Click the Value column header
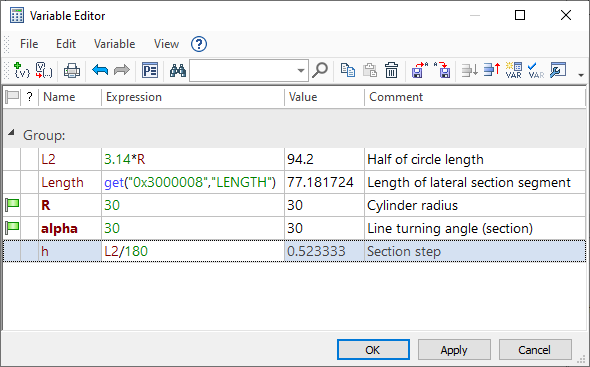 (x=324, y=97)
